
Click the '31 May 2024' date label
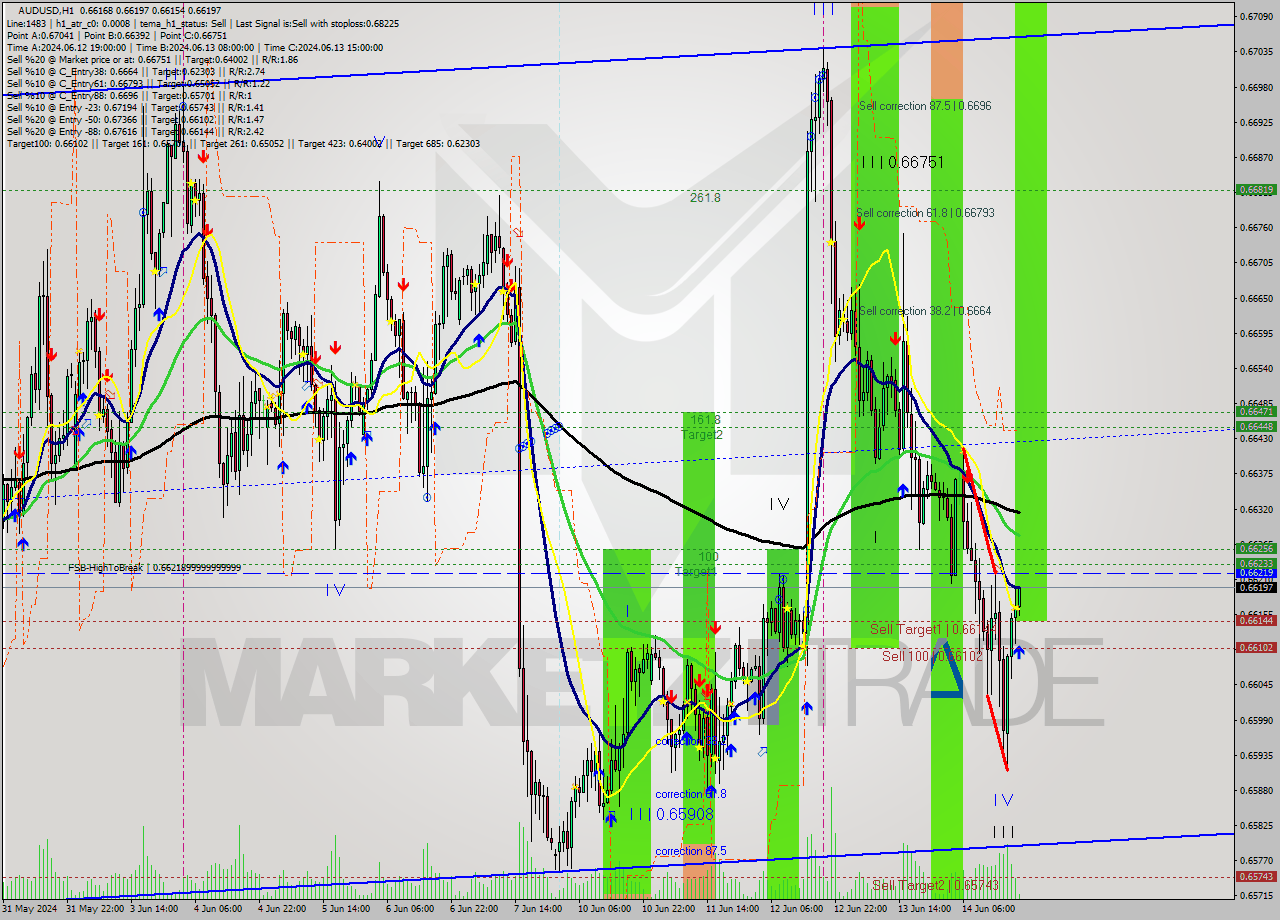tap(28, 909)
